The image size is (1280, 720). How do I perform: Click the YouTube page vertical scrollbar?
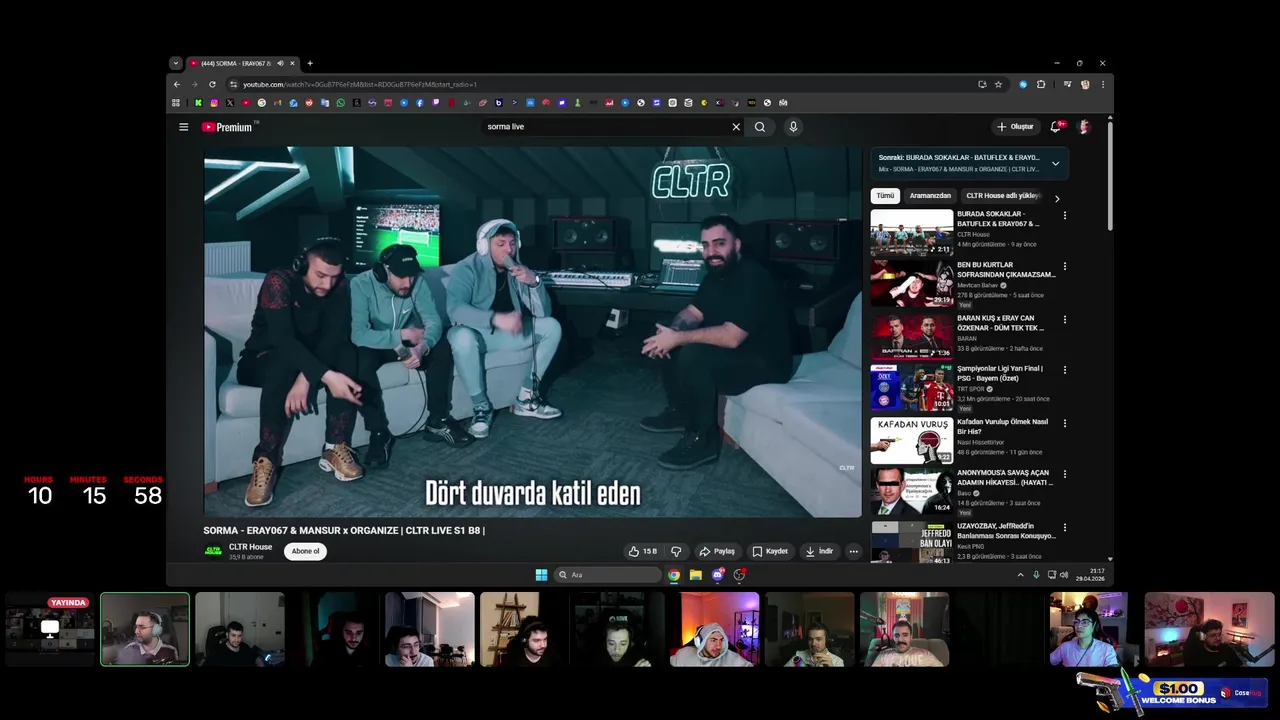[1110, 175]
